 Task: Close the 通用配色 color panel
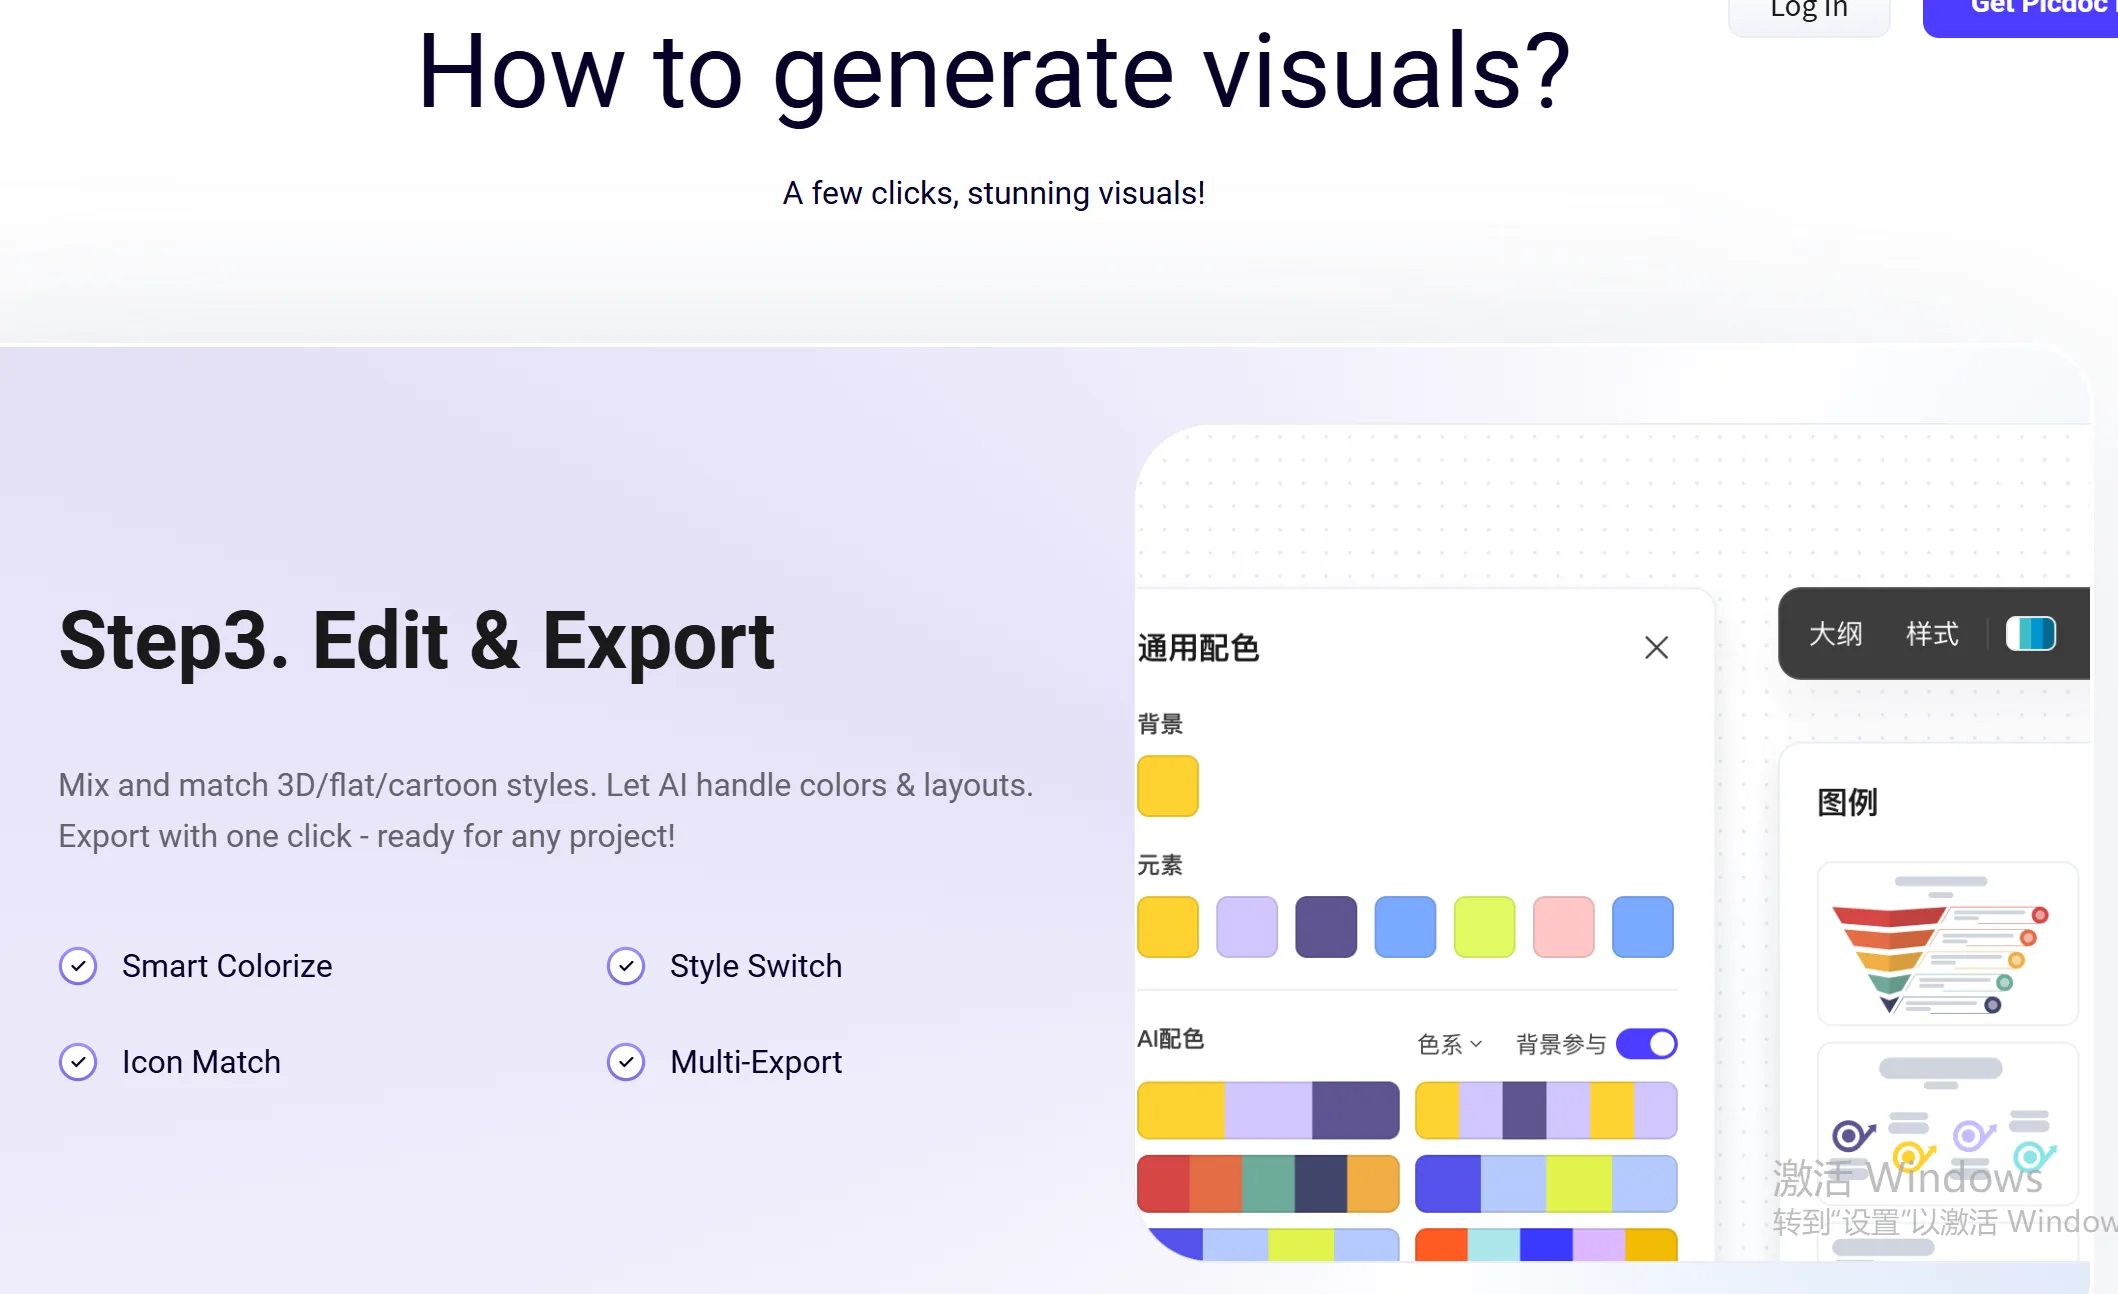pyautogui.click(x=1656, y=648)
